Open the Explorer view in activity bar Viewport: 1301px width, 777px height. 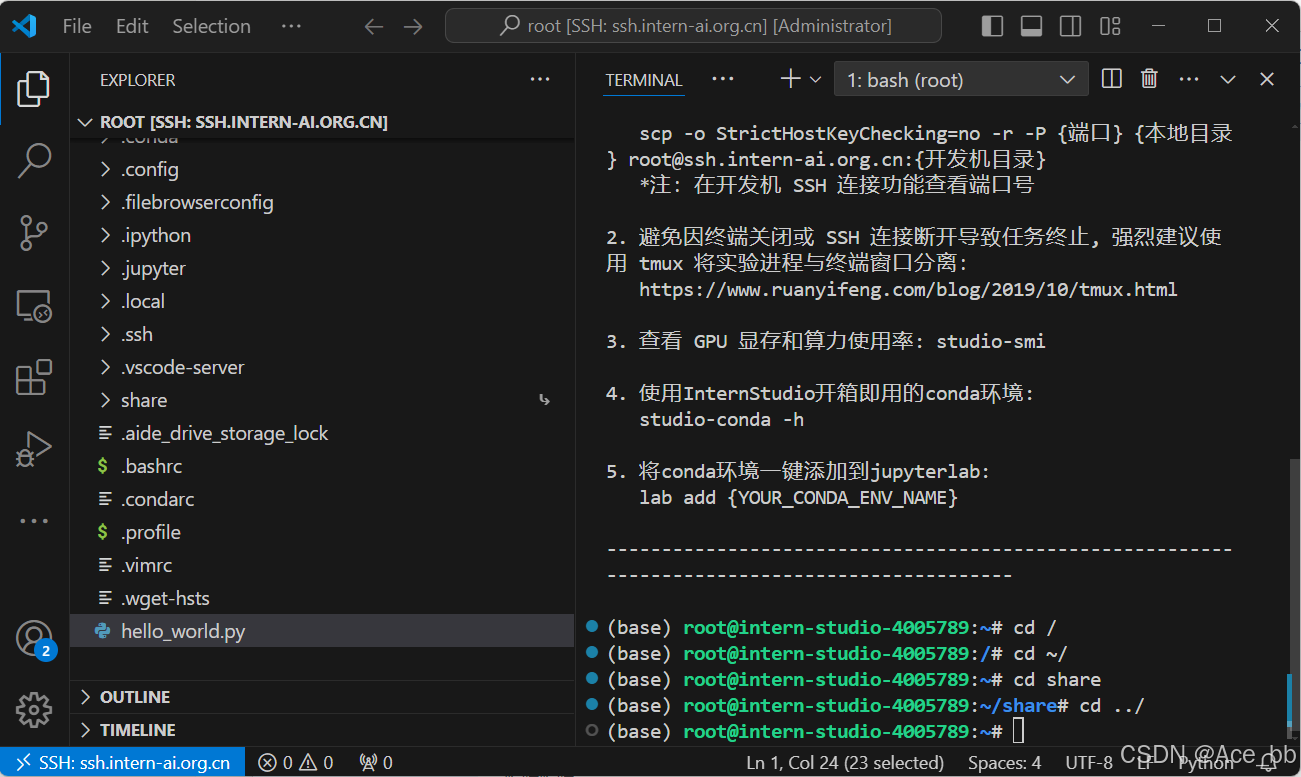pyautogui.click(x=34, y=90)
